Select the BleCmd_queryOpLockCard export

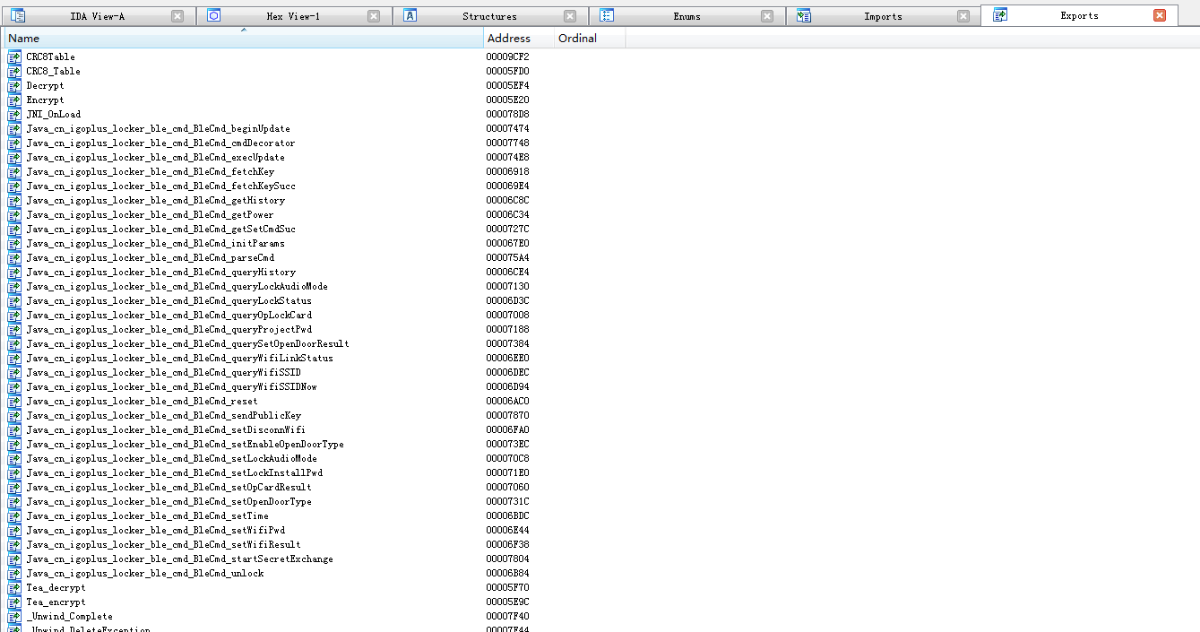pos(169,315)
